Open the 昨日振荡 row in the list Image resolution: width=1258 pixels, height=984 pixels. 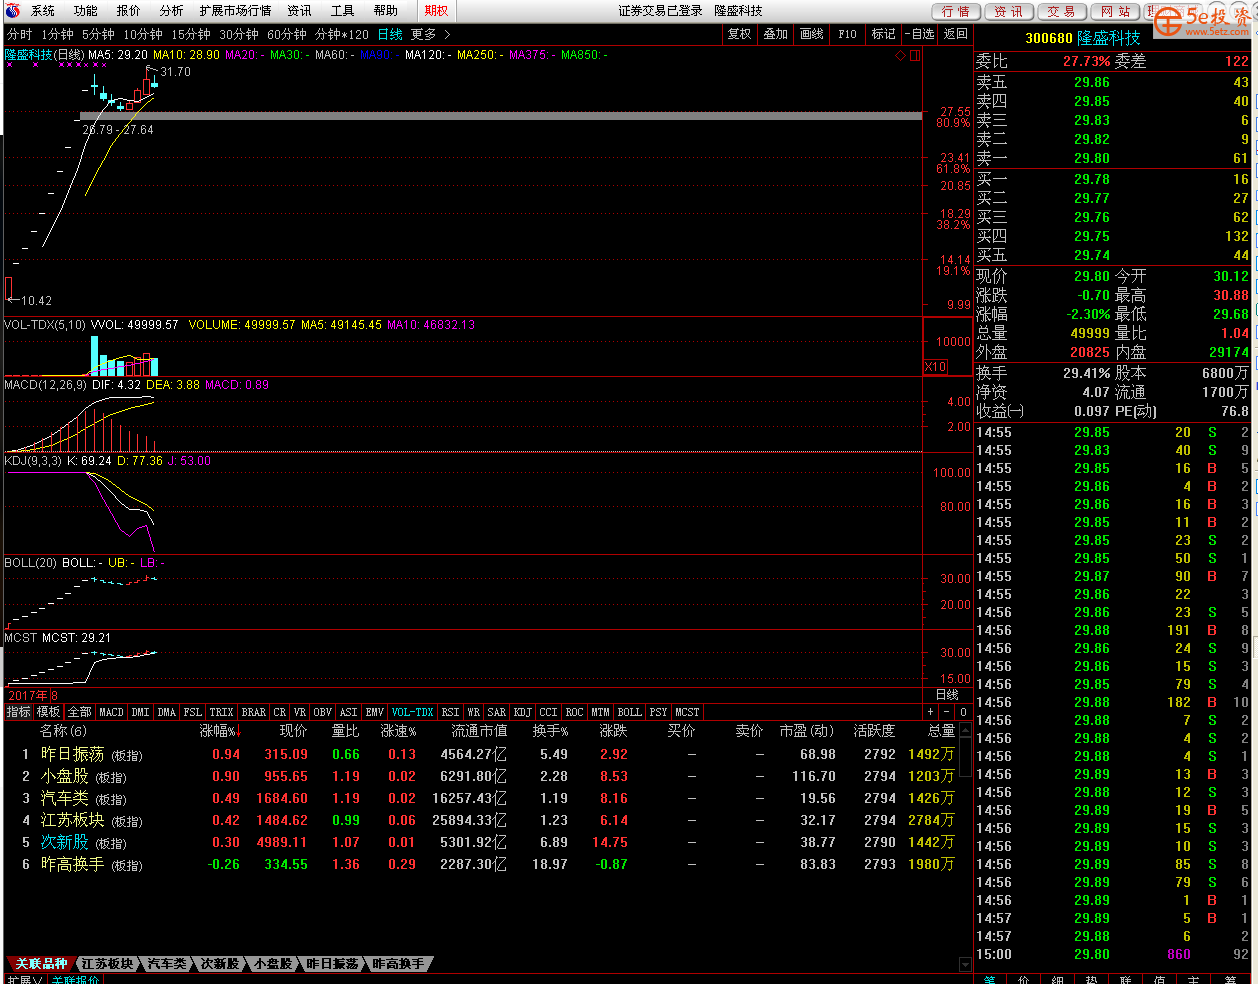click(x=480, y=754)
